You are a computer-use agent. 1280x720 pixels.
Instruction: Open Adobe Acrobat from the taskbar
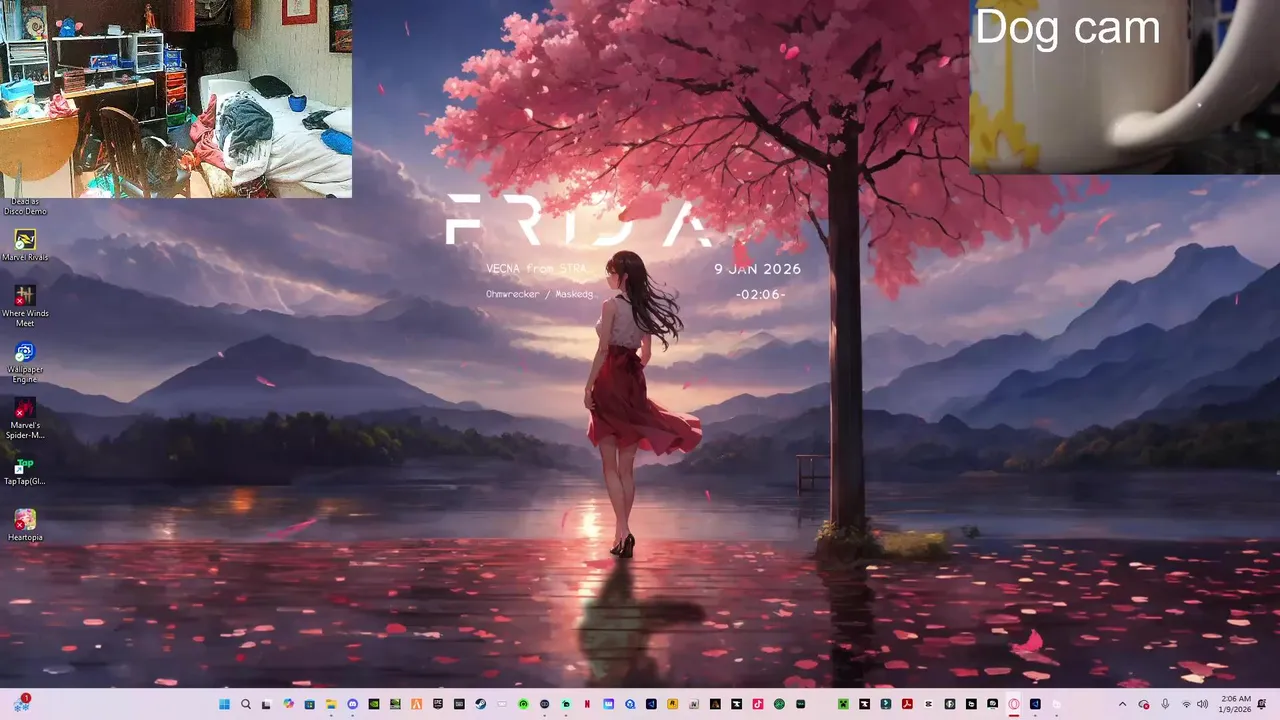(x=907, y=704)
